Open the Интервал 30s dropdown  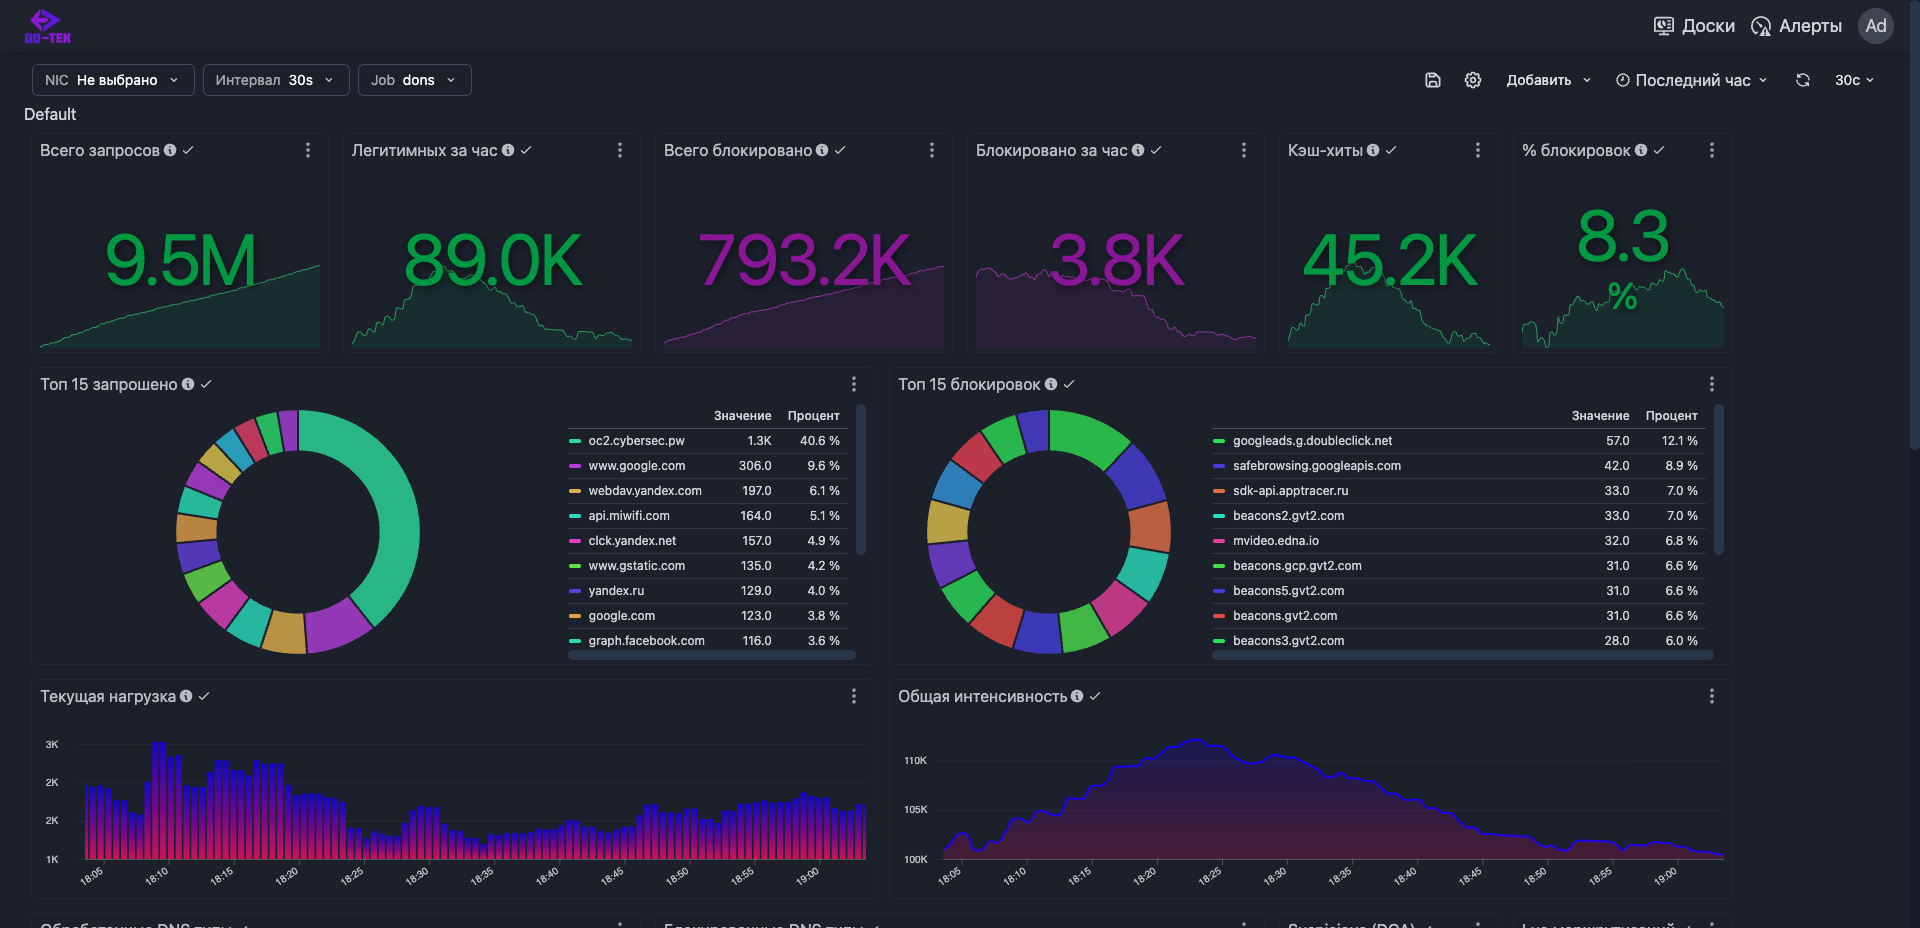pyautogui.click(x=276, y=80)
